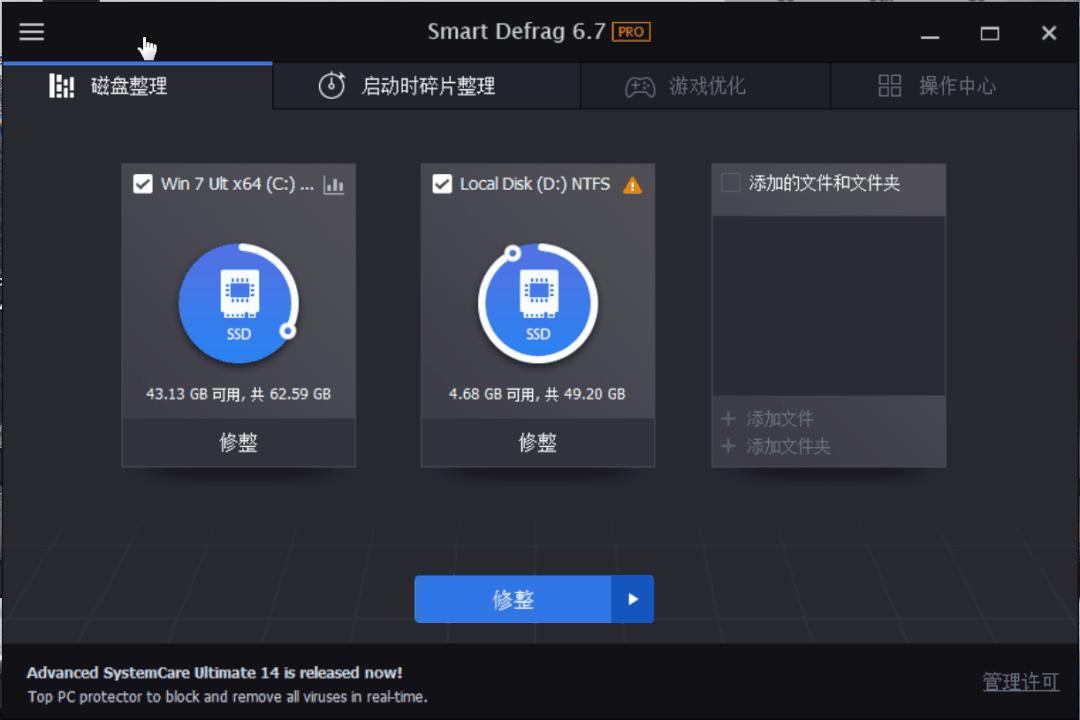Check the 添加的文件和文件夹 checkbox

click(727, 184)
